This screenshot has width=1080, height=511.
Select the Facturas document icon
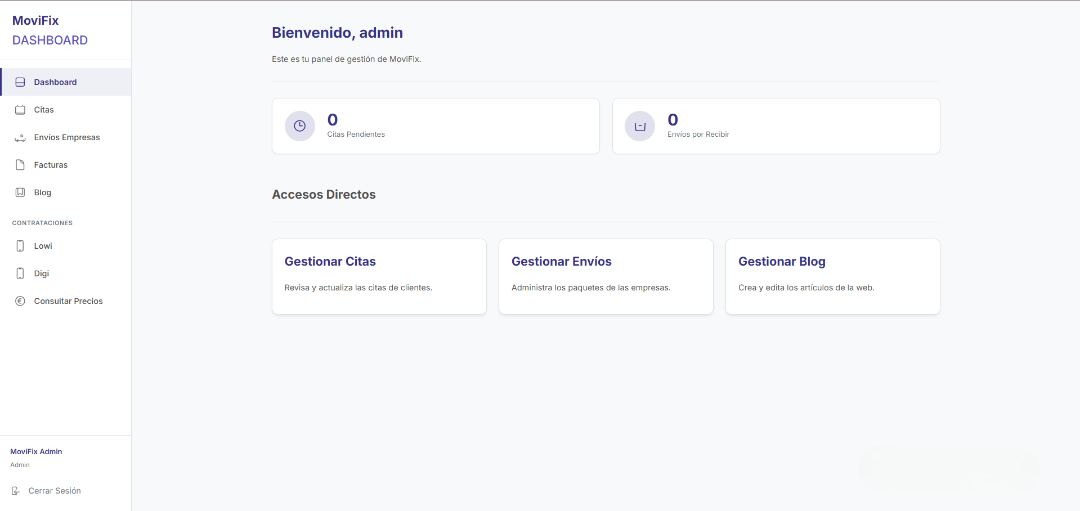(20, 165)
